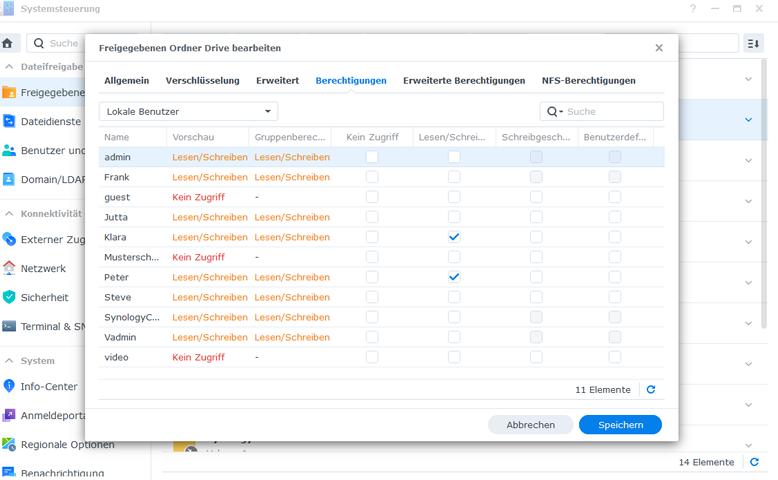
Task: Select the Dateidienste sidebar icon
Action: coord(9,121)
